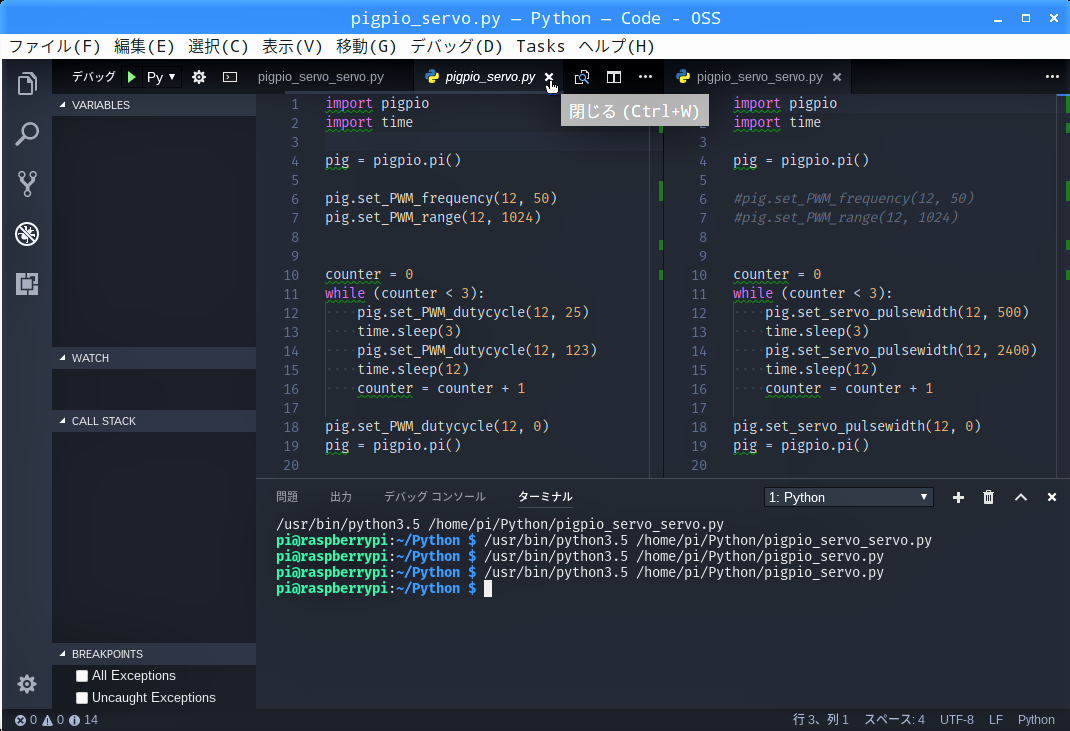Open the Debug view in activity bar
This screenshot has height=731, width=1070.
pos(27,234)
